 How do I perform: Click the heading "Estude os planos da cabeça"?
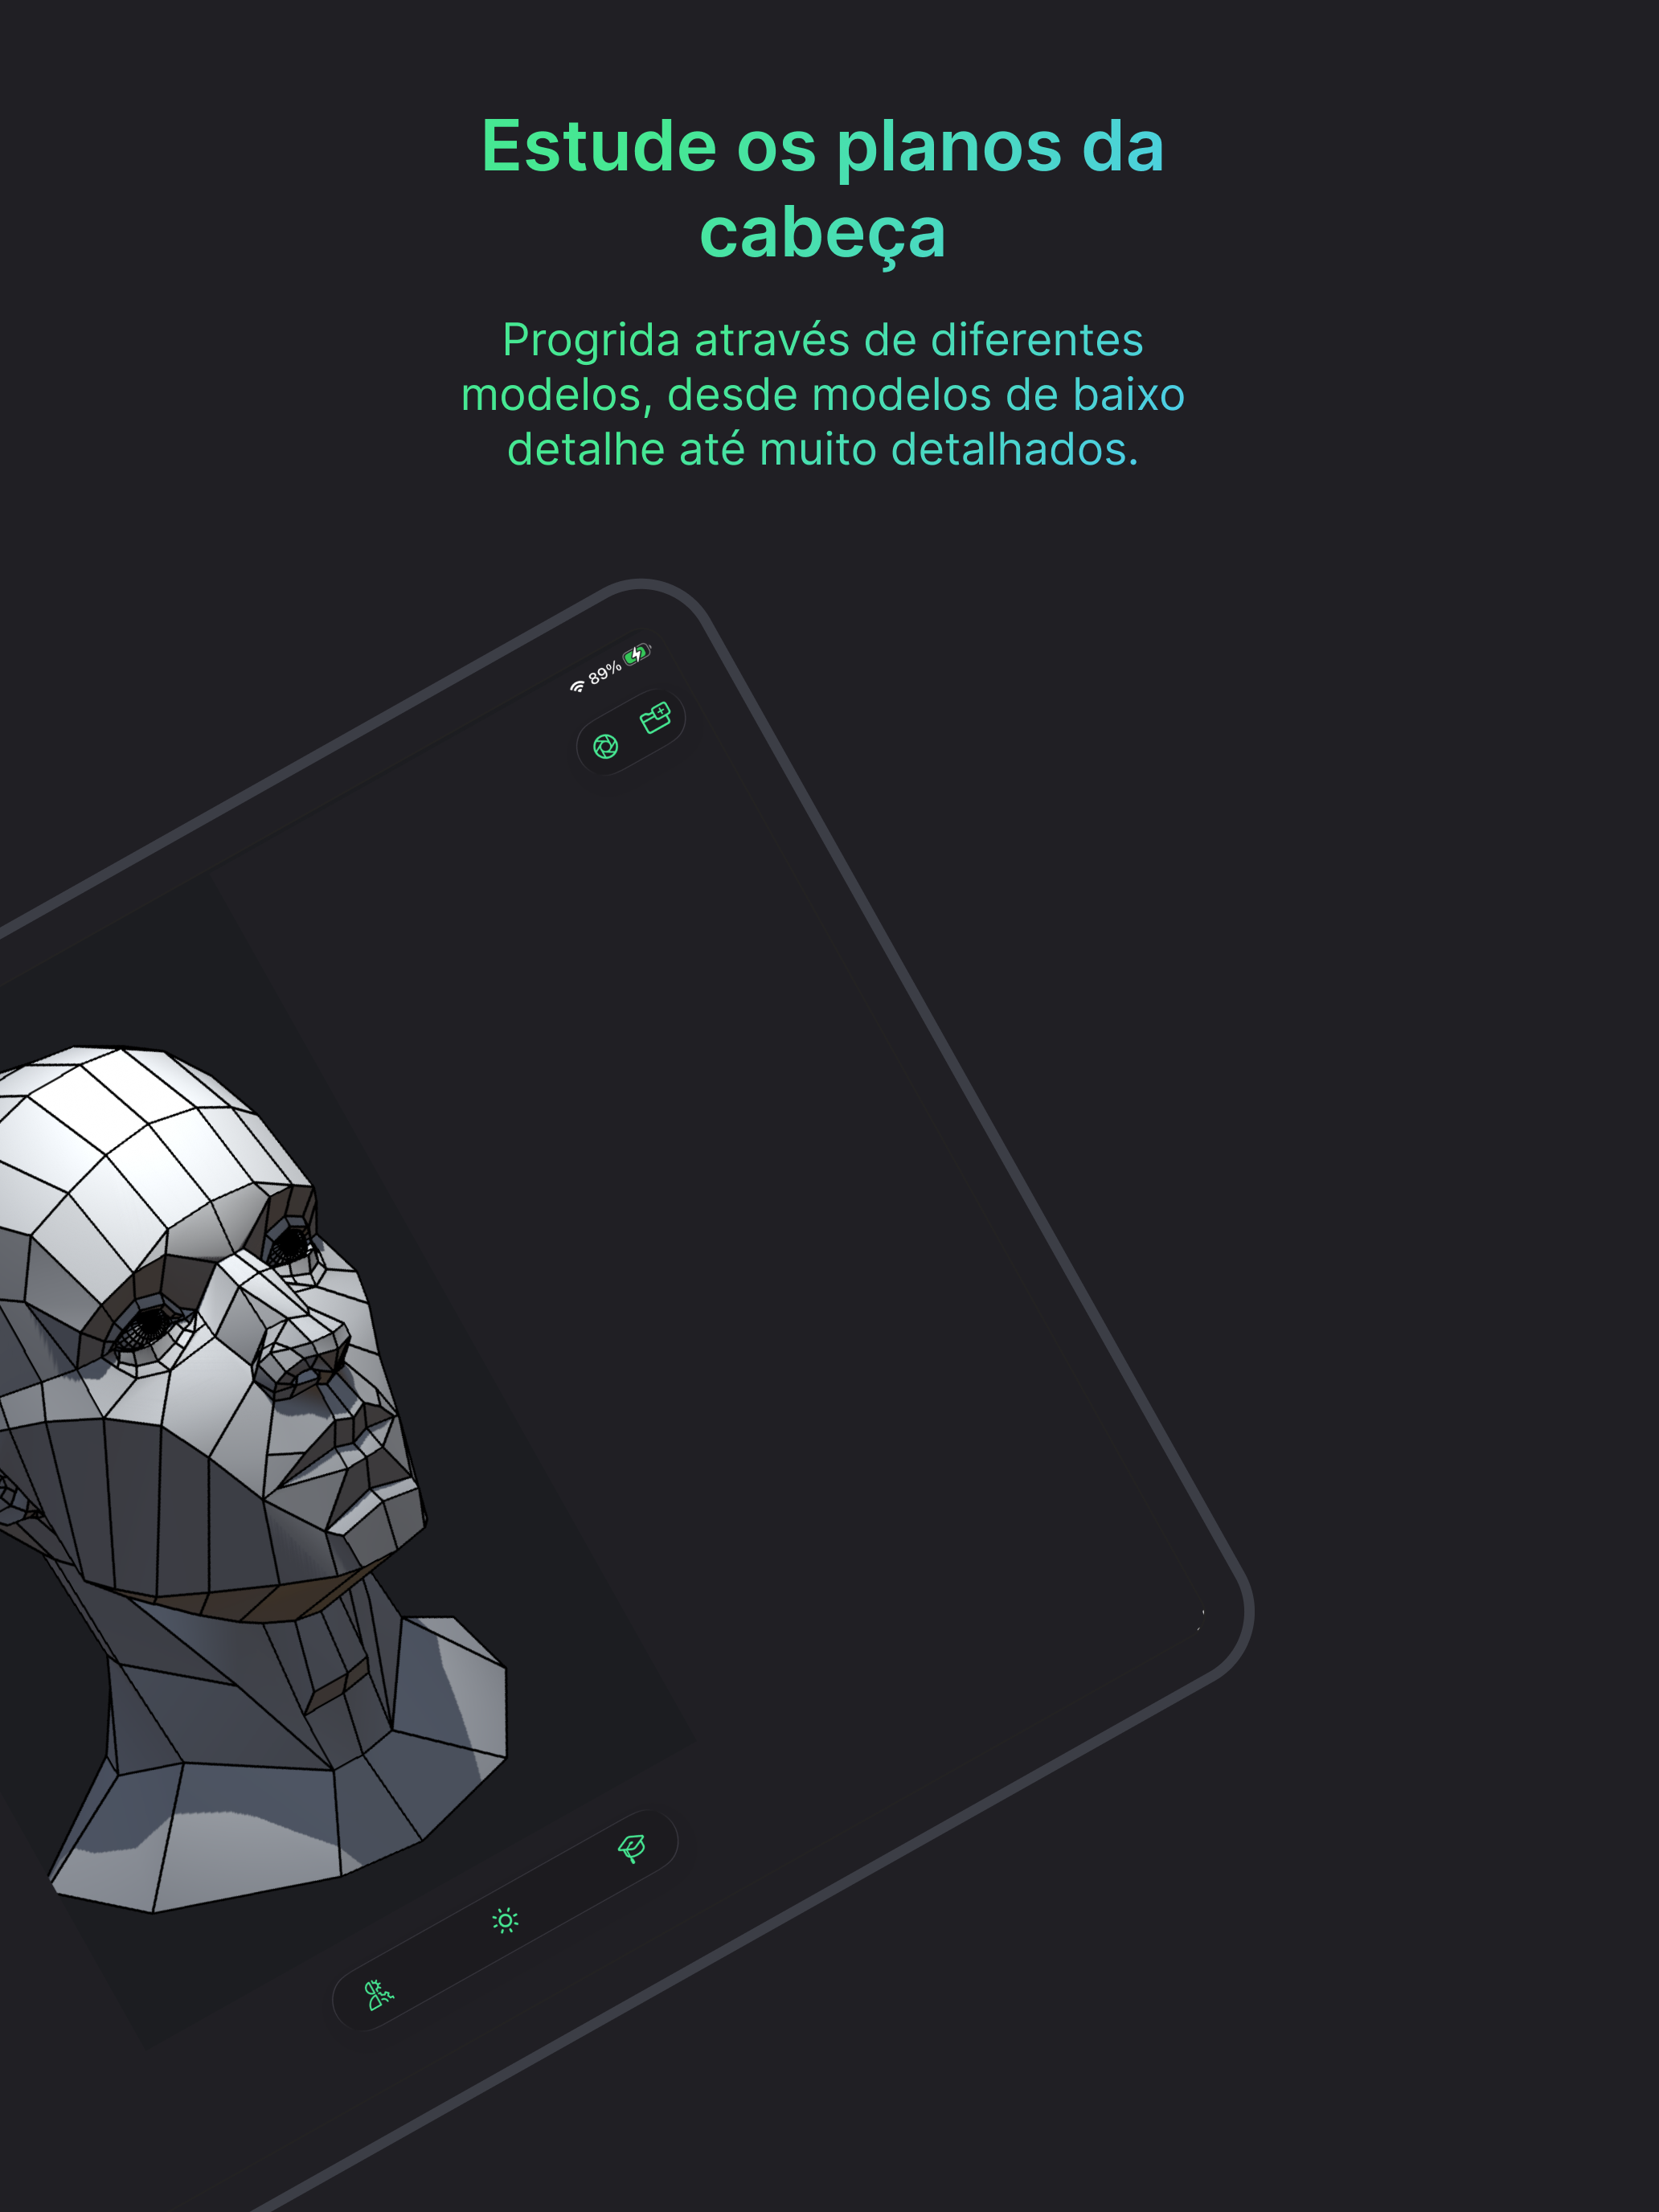pyautogui.click(x=823, y=189)
